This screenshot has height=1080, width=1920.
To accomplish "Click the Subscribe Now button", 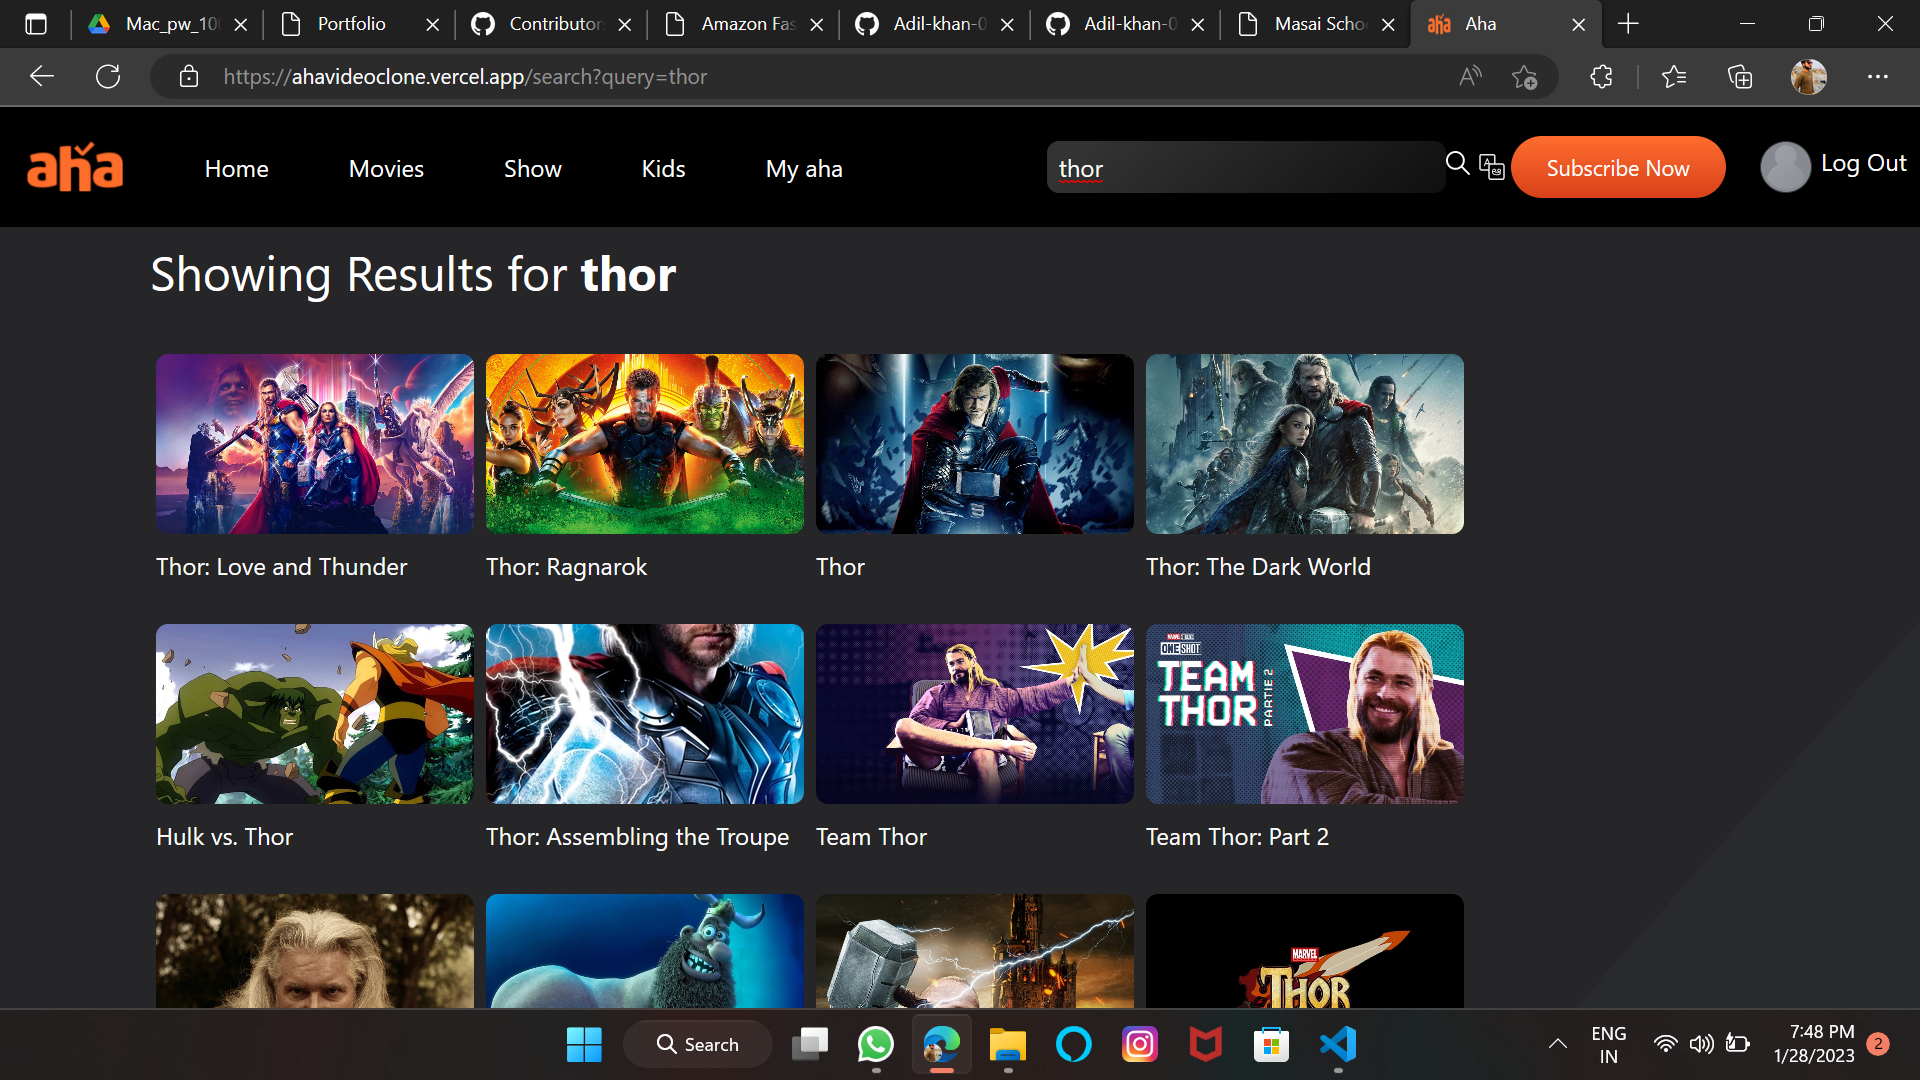I will [1618, 167].
